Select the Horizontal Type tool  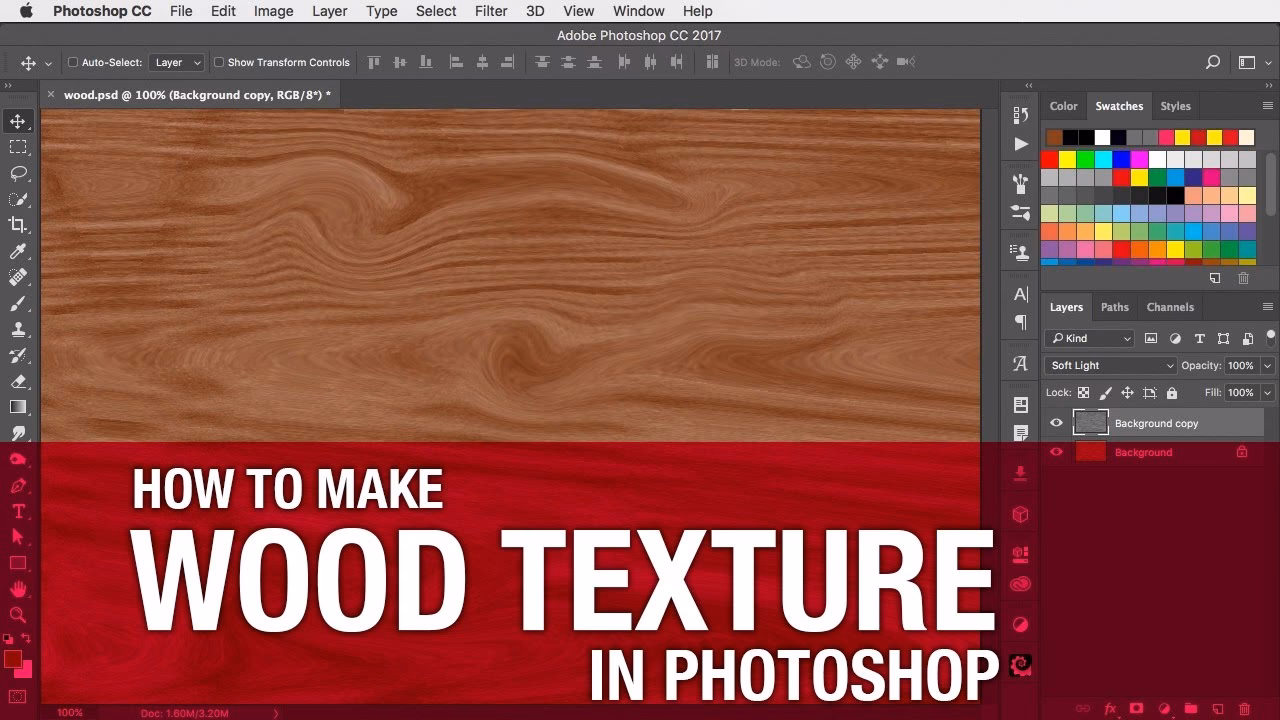coord(18,511)
